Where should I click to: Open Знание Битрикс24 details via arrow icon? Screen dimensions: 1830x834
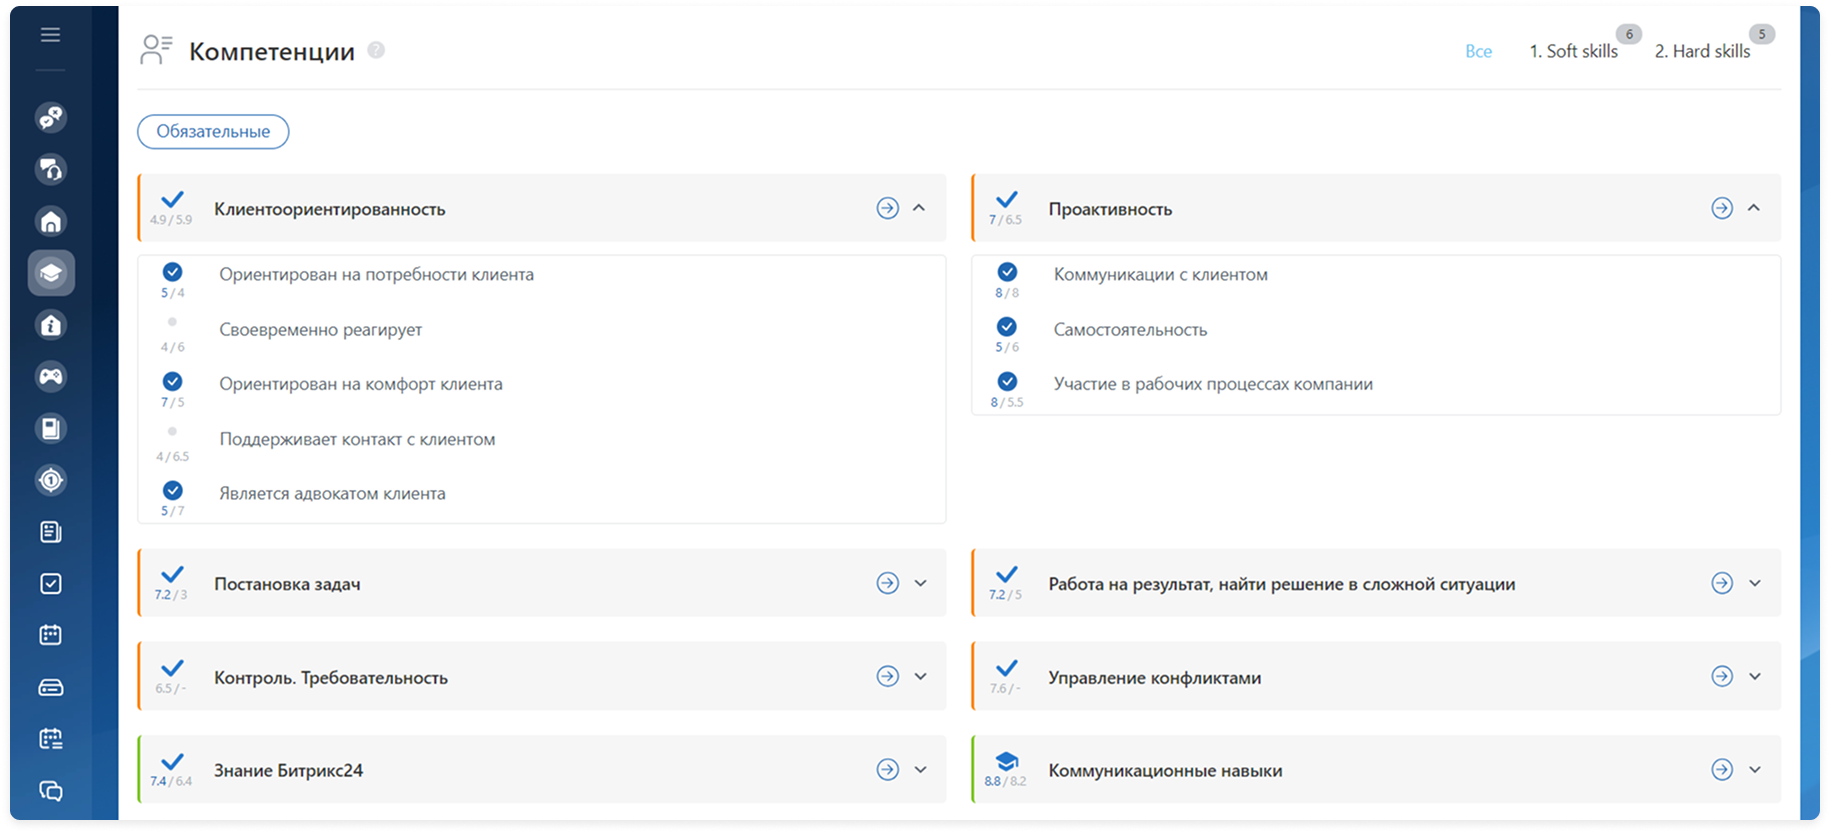(887, 769)
